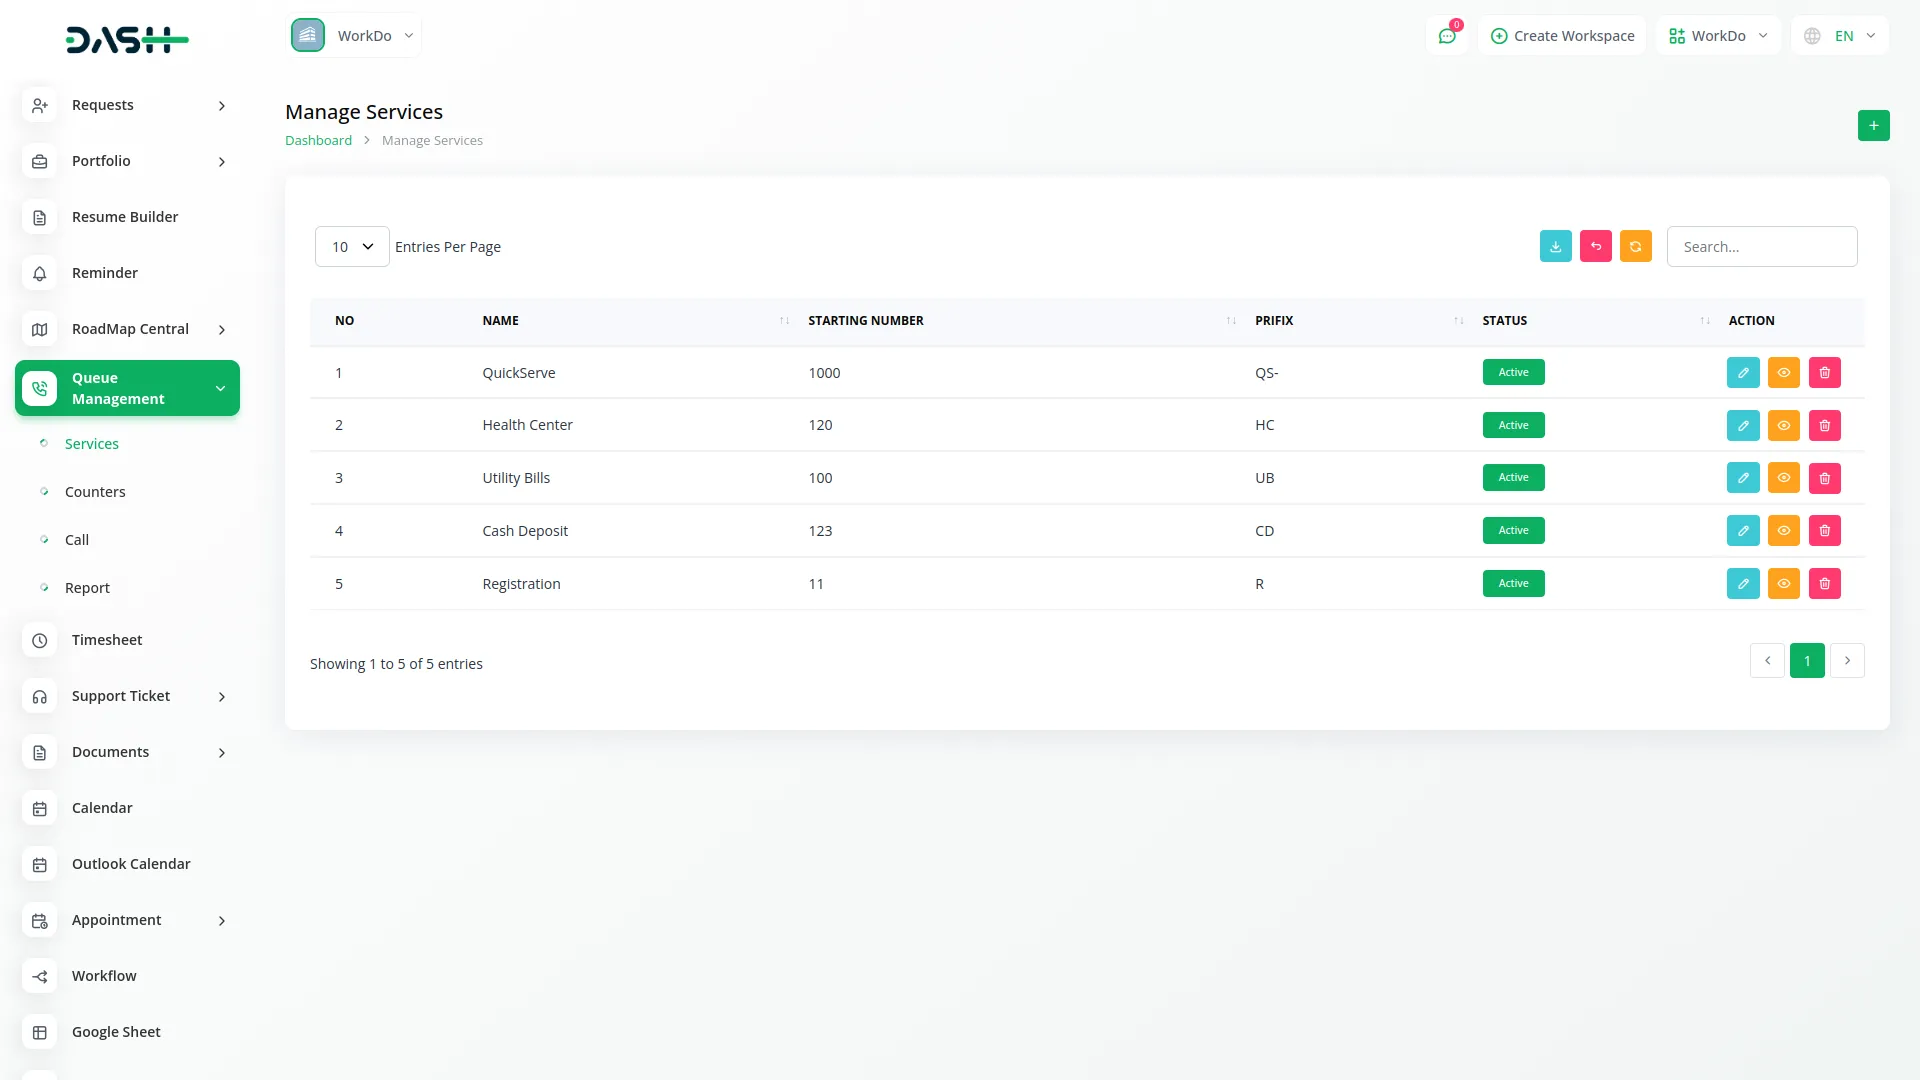The width and height of the screenshot is (1920, 1080).
Task: Click into the Search input field
Action: pyautogui.click(x=1761, y=246)
